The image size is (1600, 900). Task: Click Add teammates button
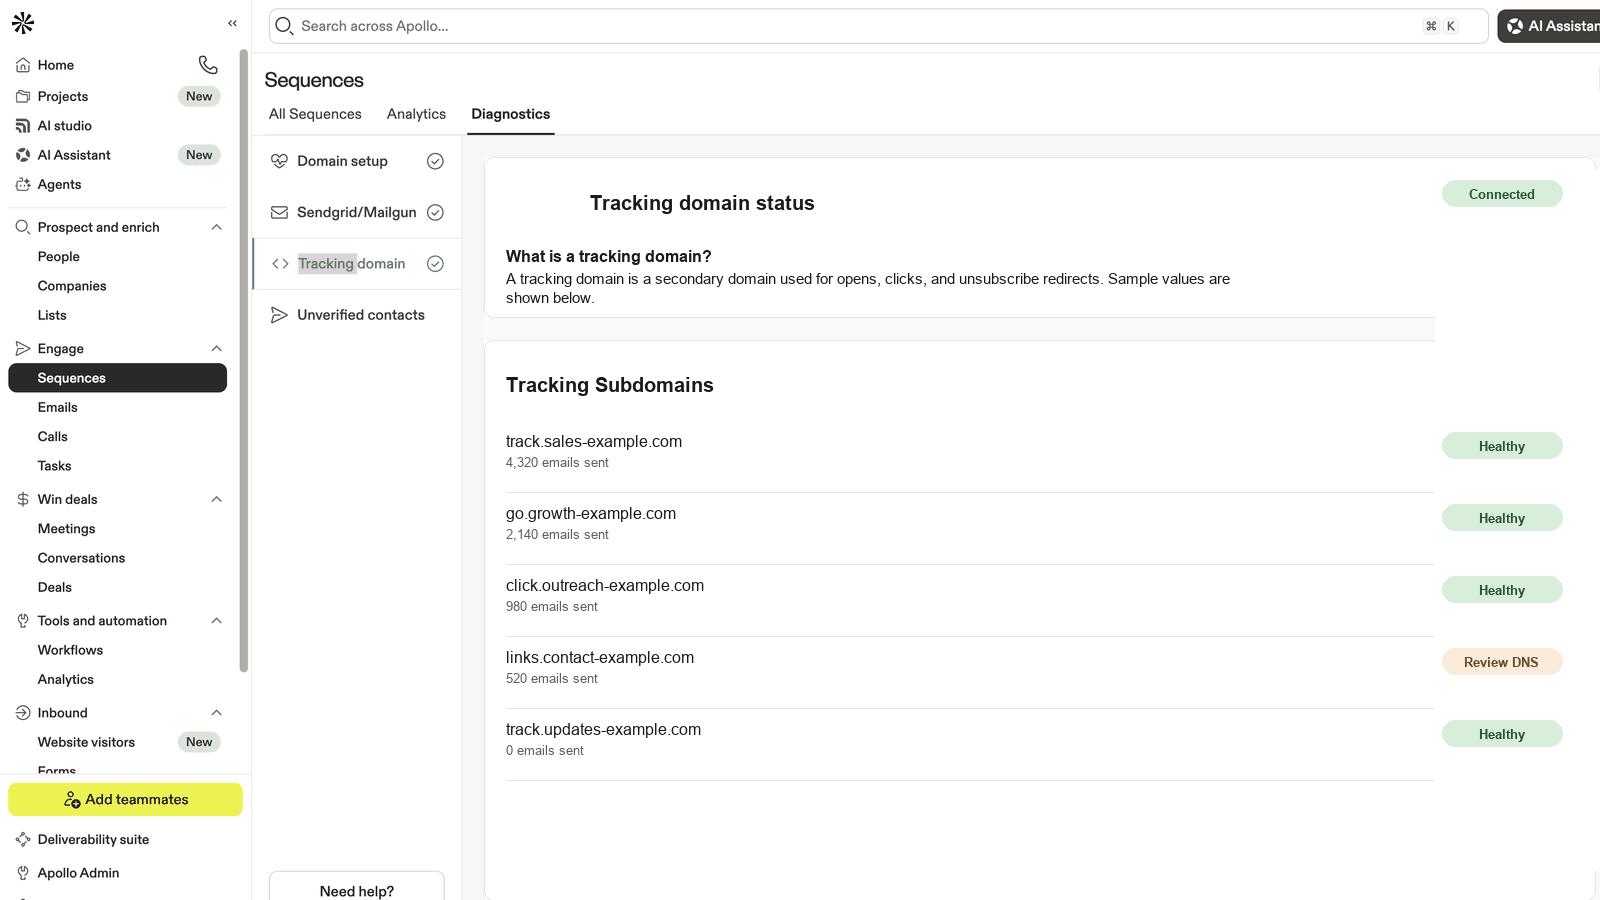pyautogui.click(x=125, y=799)
